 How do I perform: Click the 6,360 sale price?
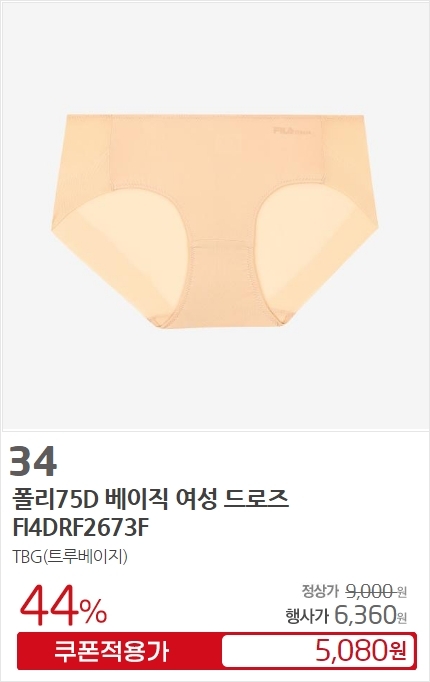pyautogui.click(x=365, y=614)
